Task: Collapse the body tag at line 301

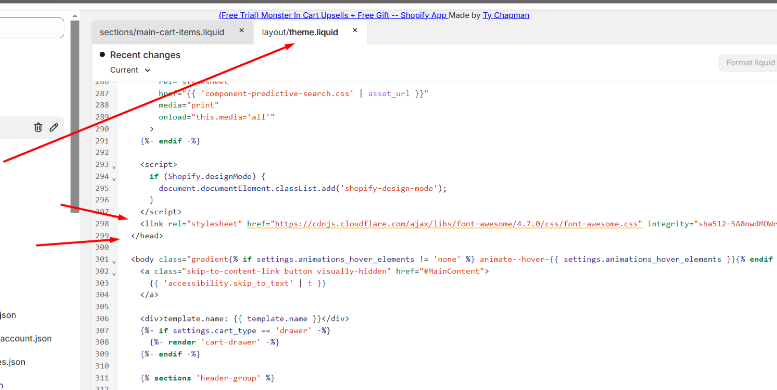Action: coord(114,262)
